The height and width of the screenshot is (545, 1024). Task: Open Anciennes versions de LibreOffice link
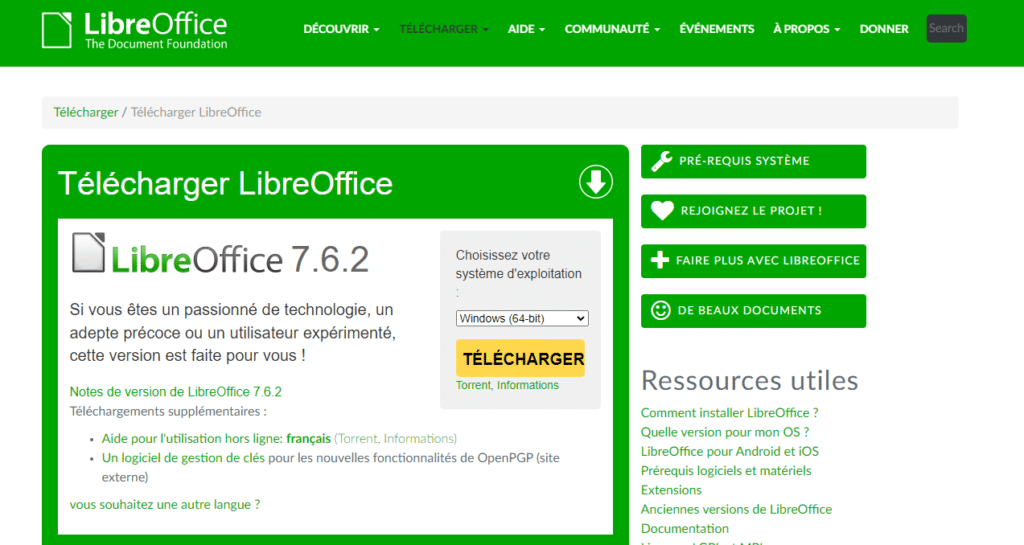coord(737,509)
